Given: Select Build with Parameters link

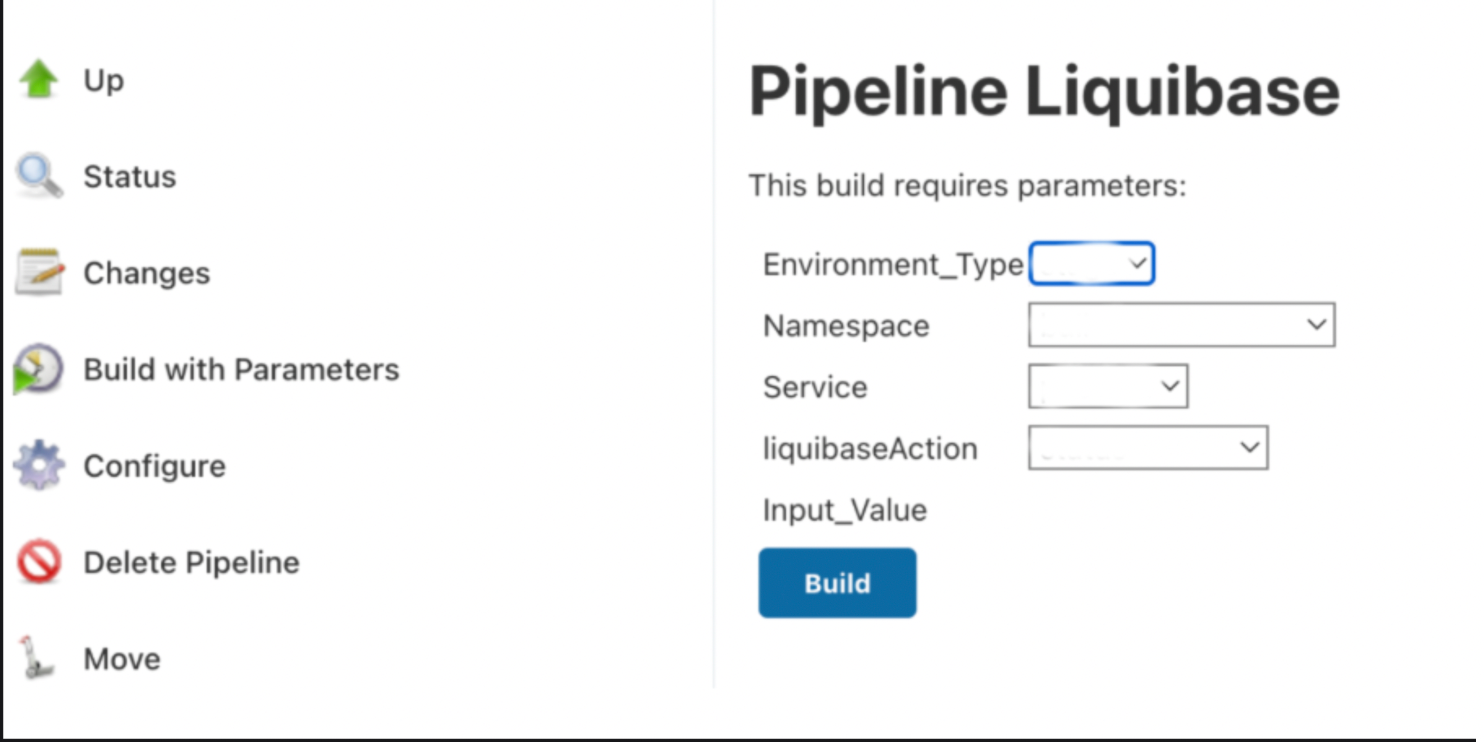Looking at the screenshot, I should point(241,370).
